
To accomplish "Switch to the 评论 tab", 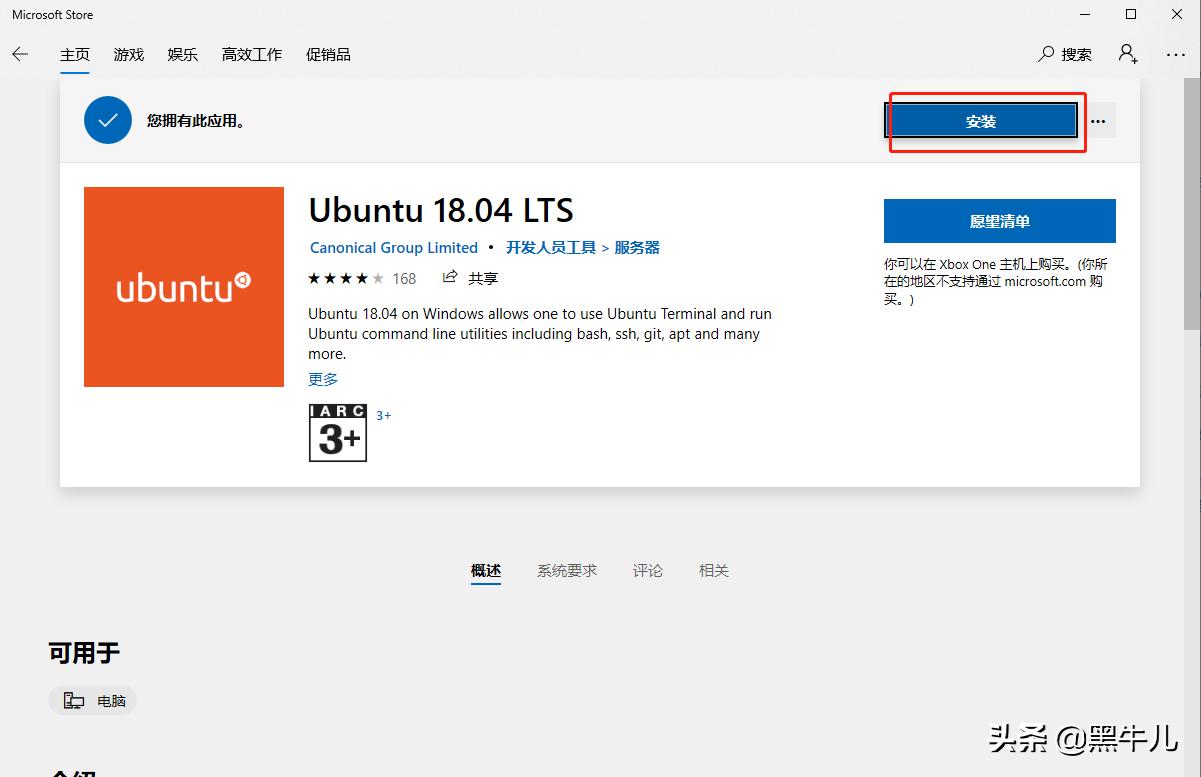I will (x=647, y=570).
